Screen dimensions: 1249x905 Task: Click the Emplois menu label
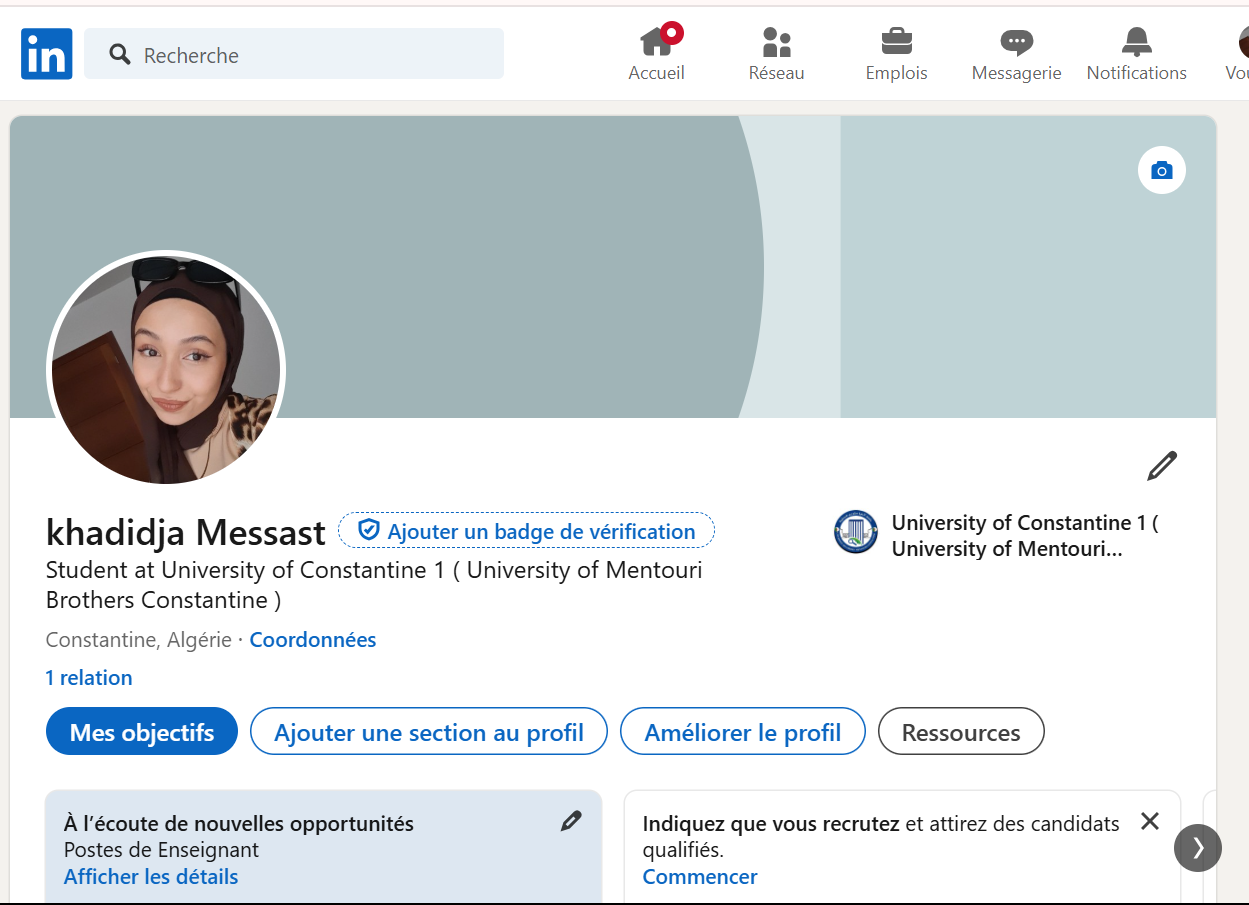click(x=896, y=73)
